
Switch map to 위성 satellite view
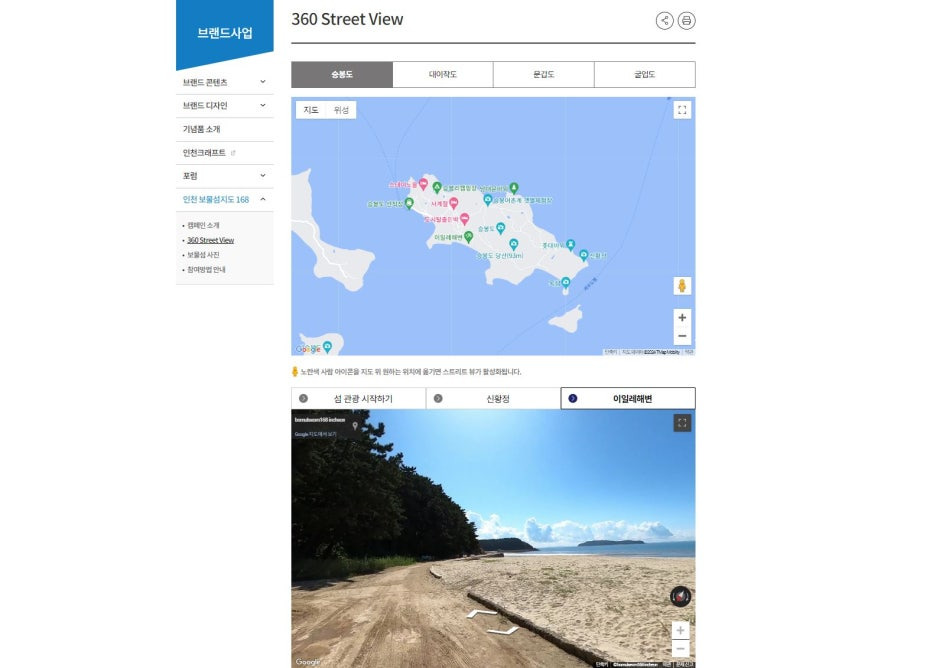[341, 110]
